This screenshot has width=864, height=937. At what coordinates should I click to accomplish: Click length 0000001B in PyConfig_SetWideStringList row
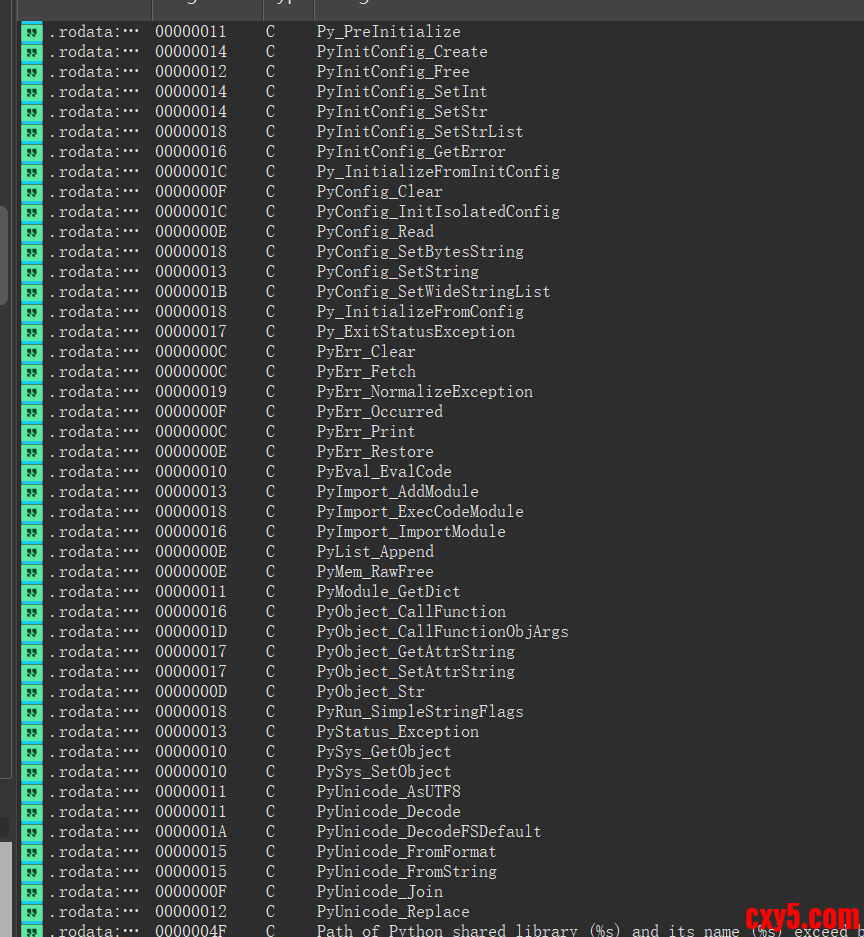pos(191,292)
